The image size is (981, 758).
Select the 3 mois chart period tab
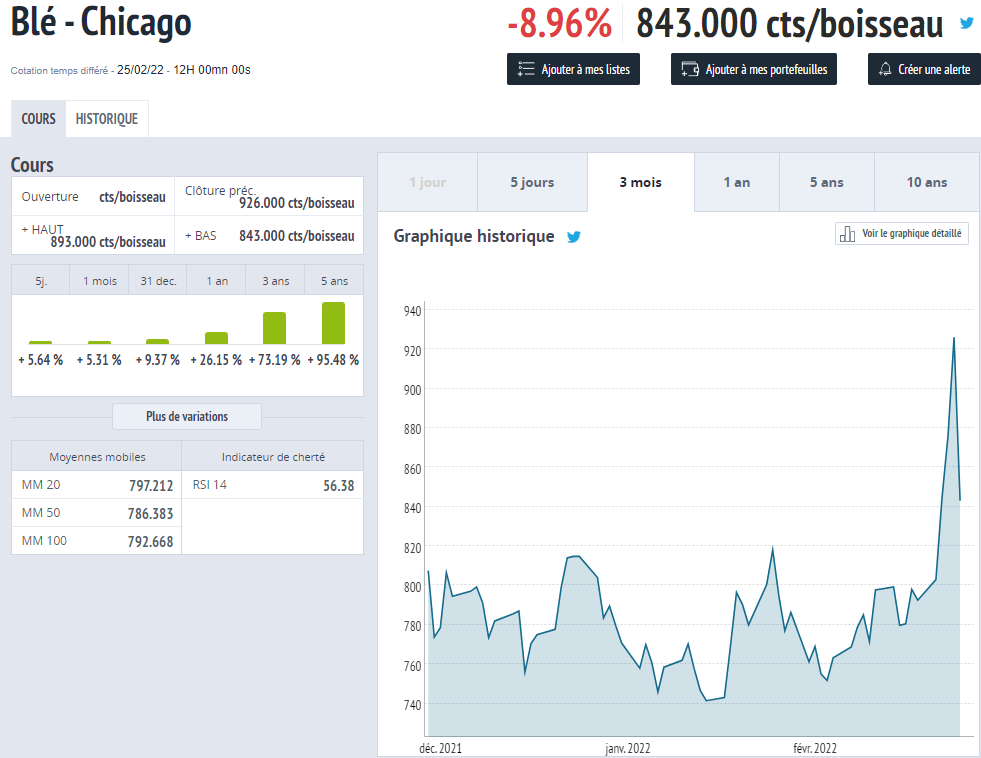pos(641,182)
